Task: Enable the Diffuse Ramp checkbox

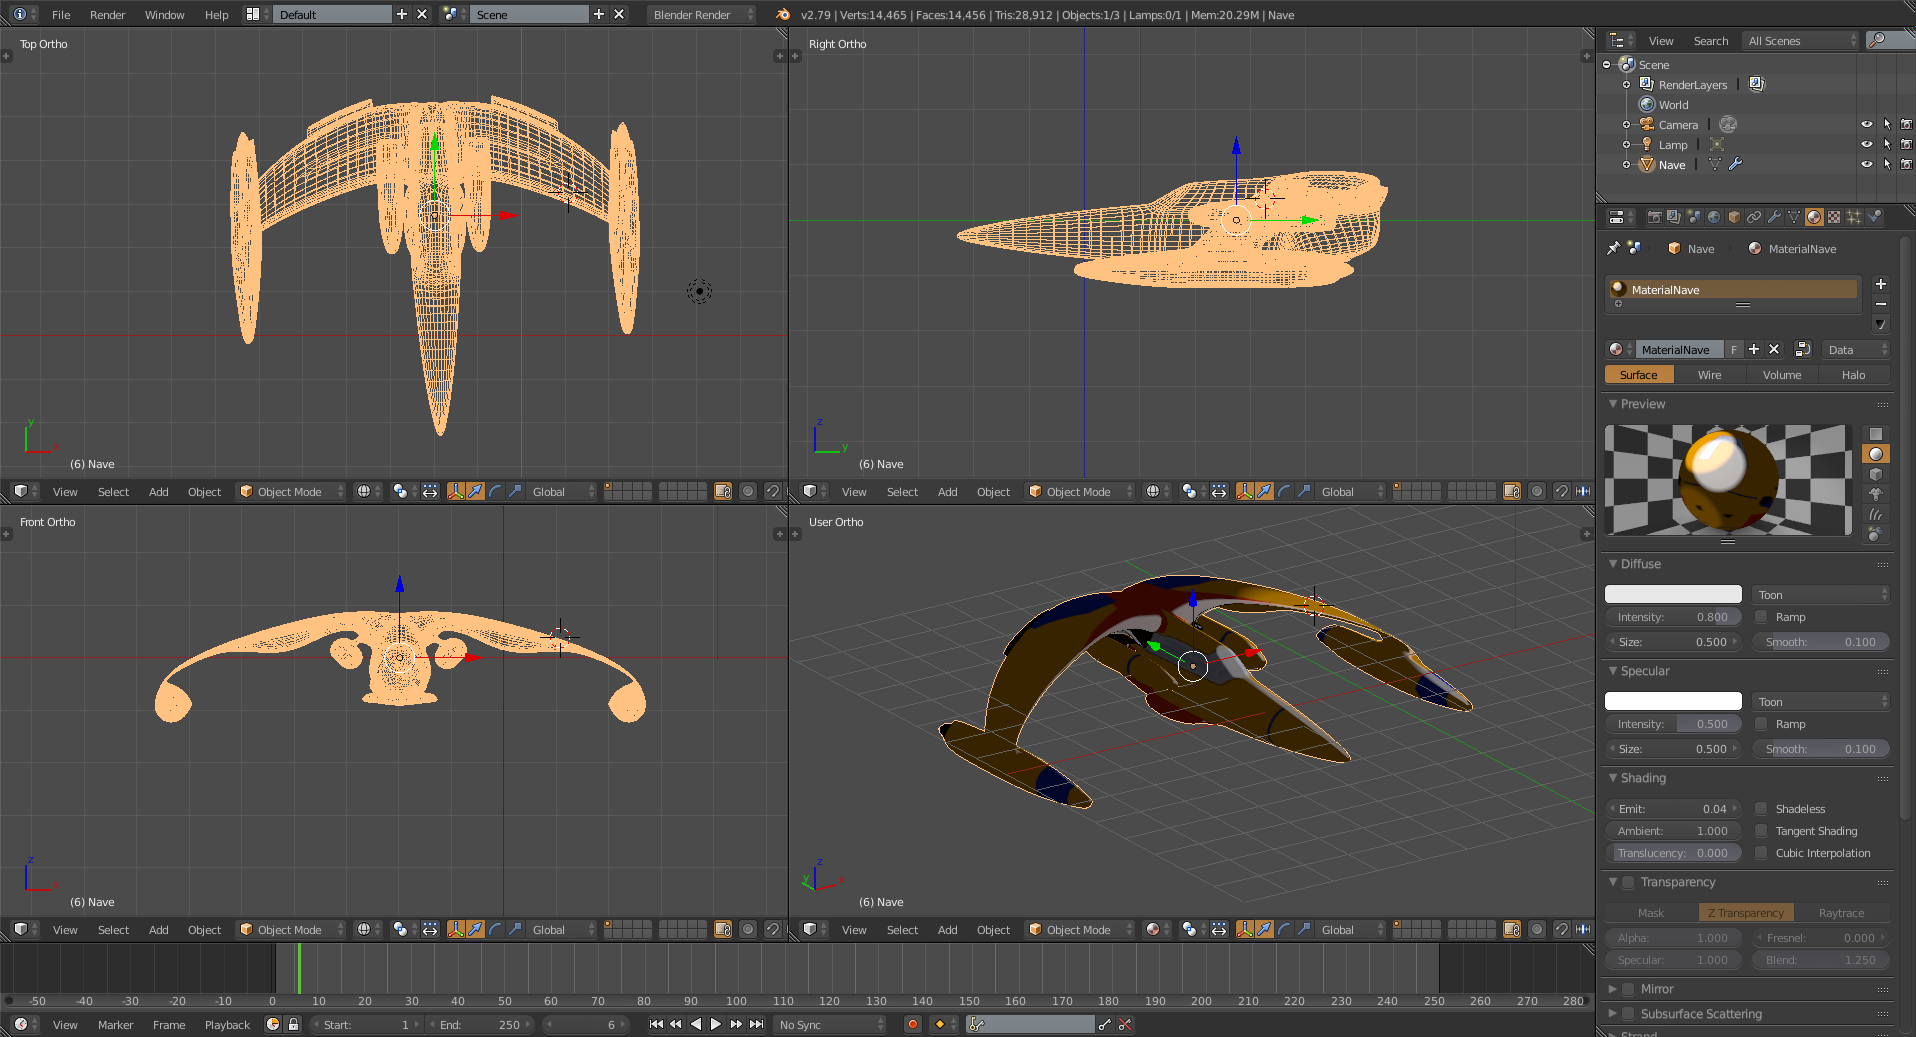Action: click(x=1762, y=617)
